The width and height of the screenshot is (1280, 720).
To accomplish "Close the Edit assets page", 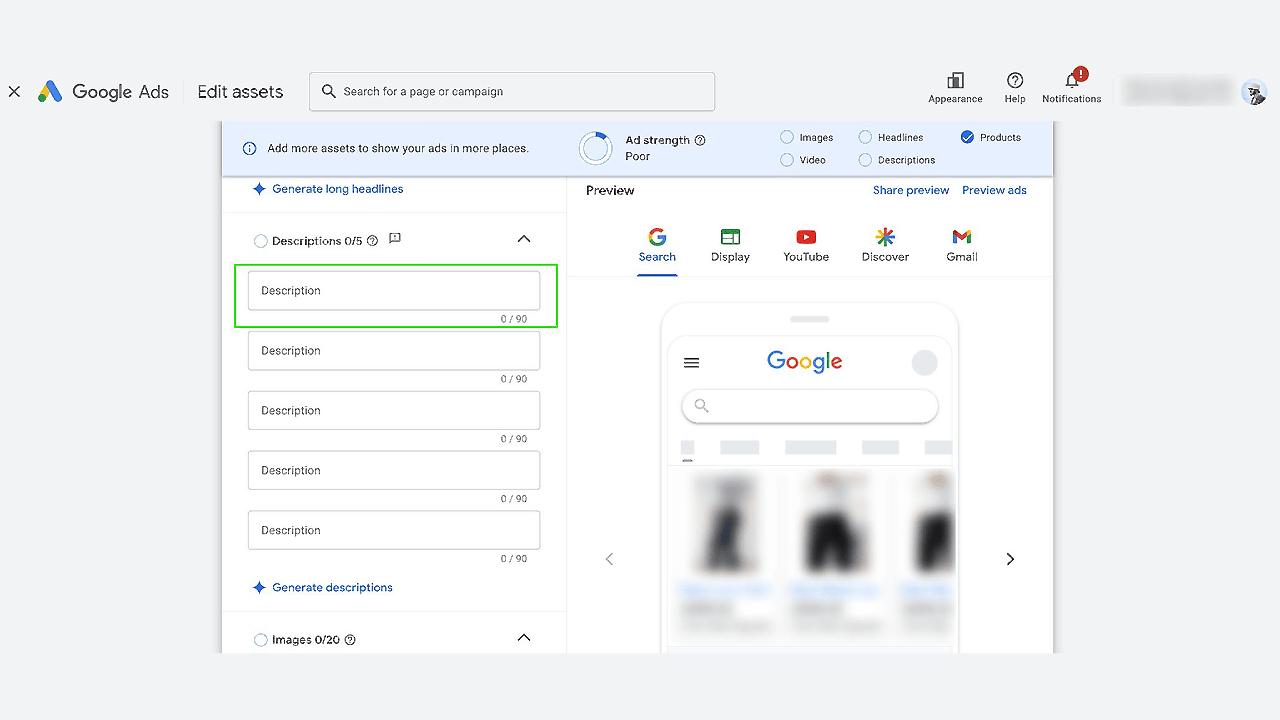I will click(14, 92).
